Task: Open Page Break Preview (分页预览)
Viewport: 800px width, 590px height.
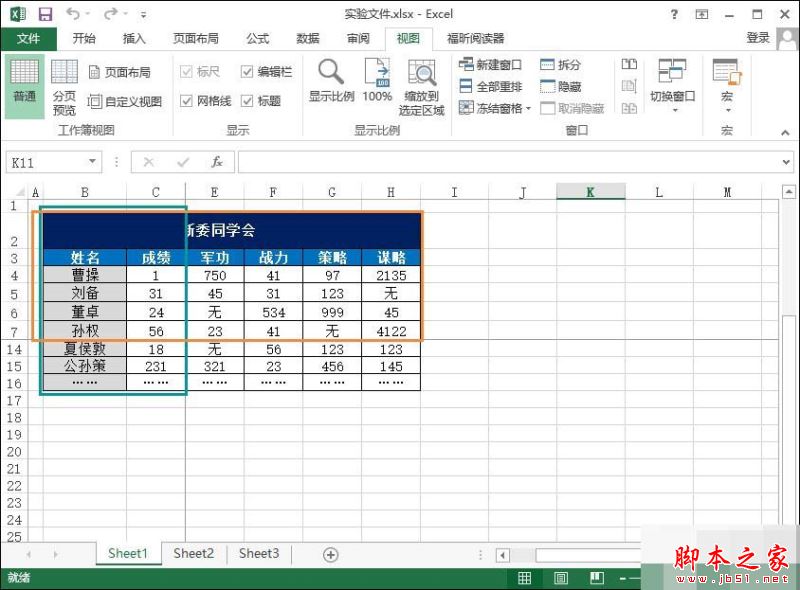Action: pos(64,87)
